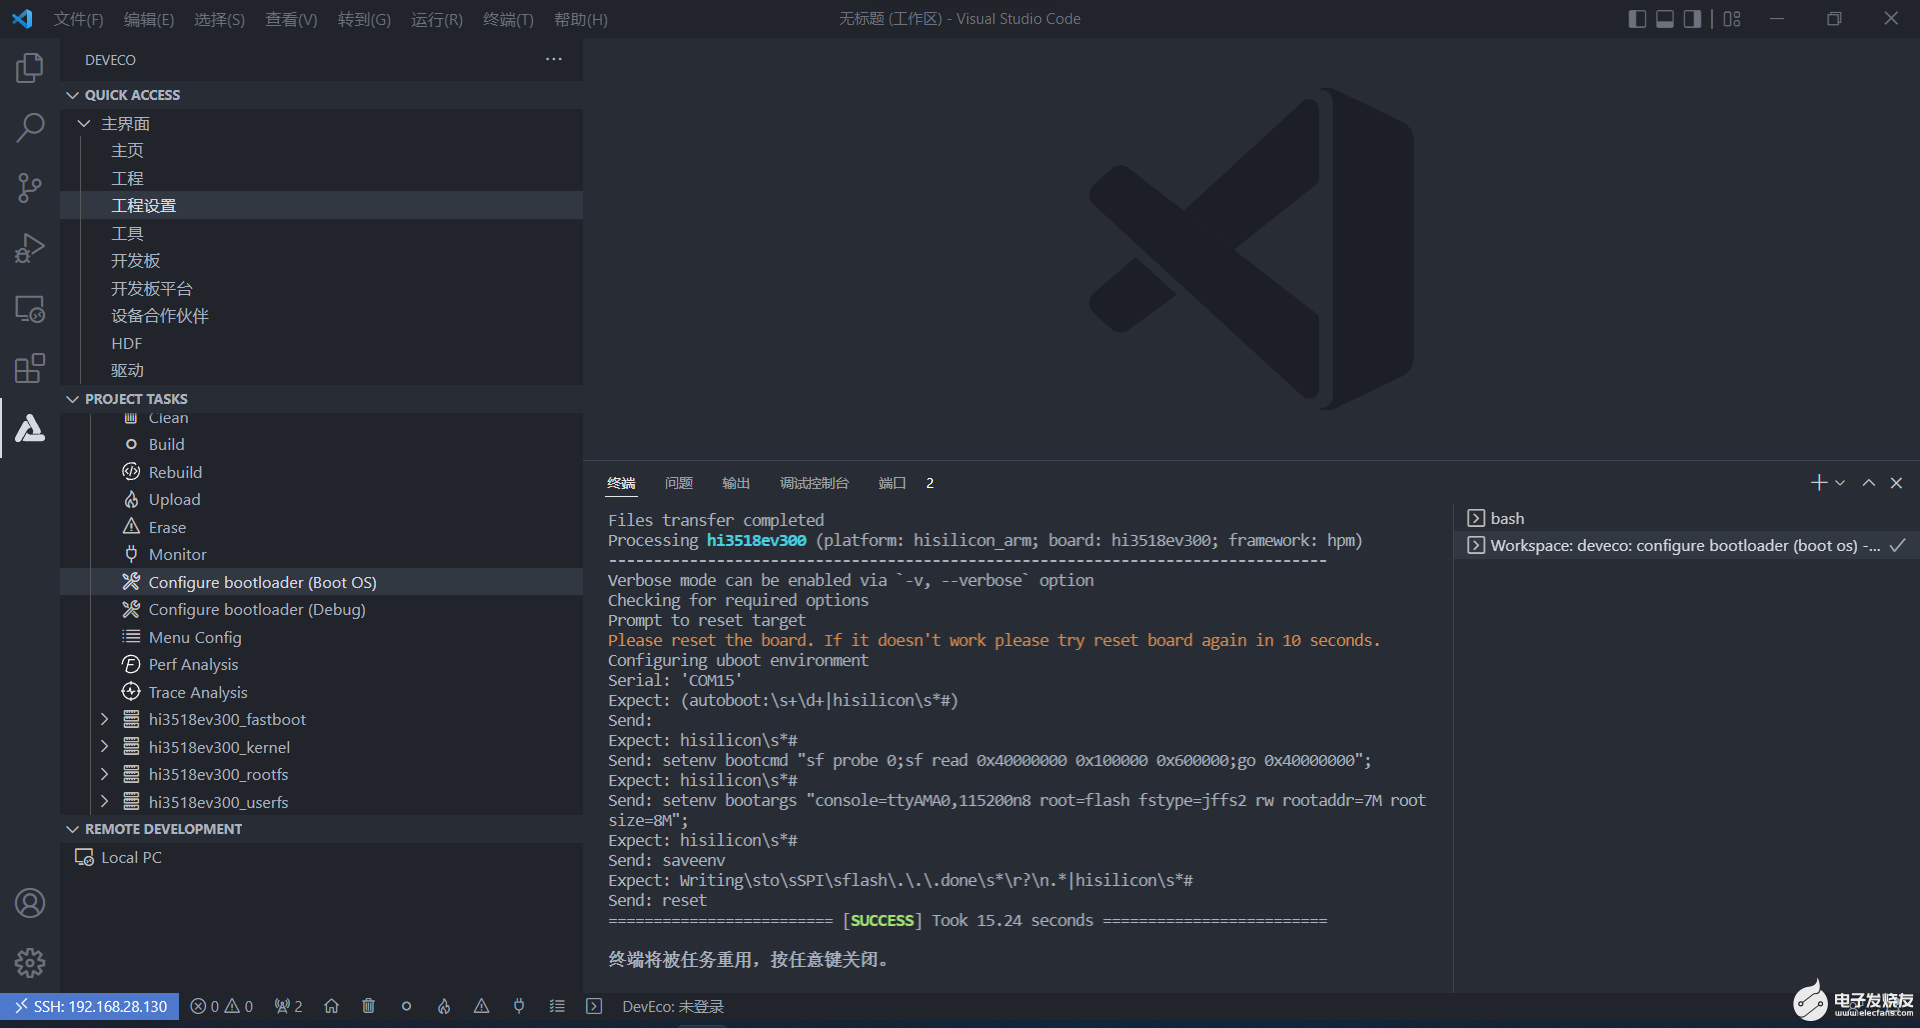Open the Manage gear icon
1920x1028 pixels.
30,963
